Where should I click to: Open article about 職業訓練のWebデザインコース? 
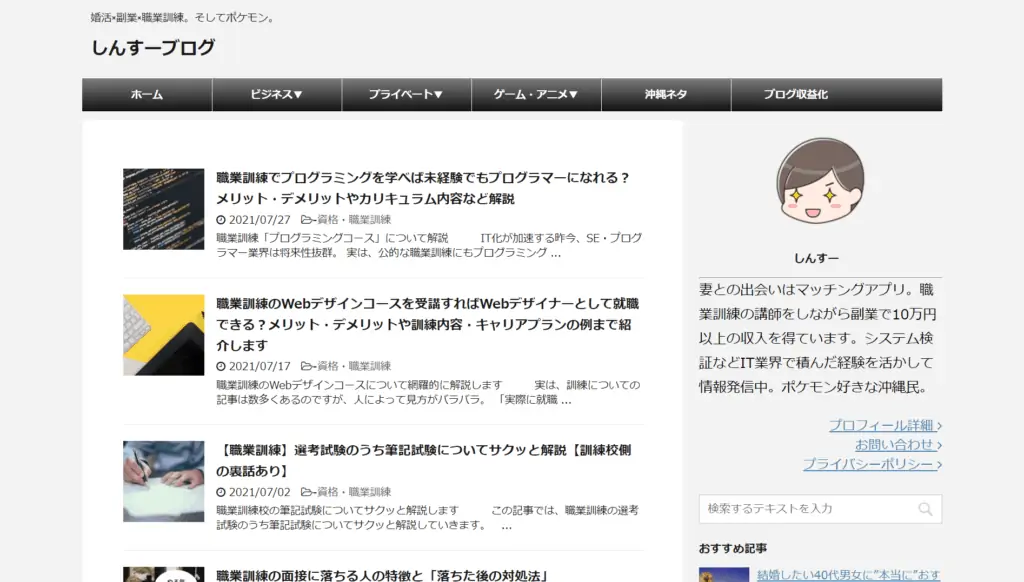tap(428, 324)
